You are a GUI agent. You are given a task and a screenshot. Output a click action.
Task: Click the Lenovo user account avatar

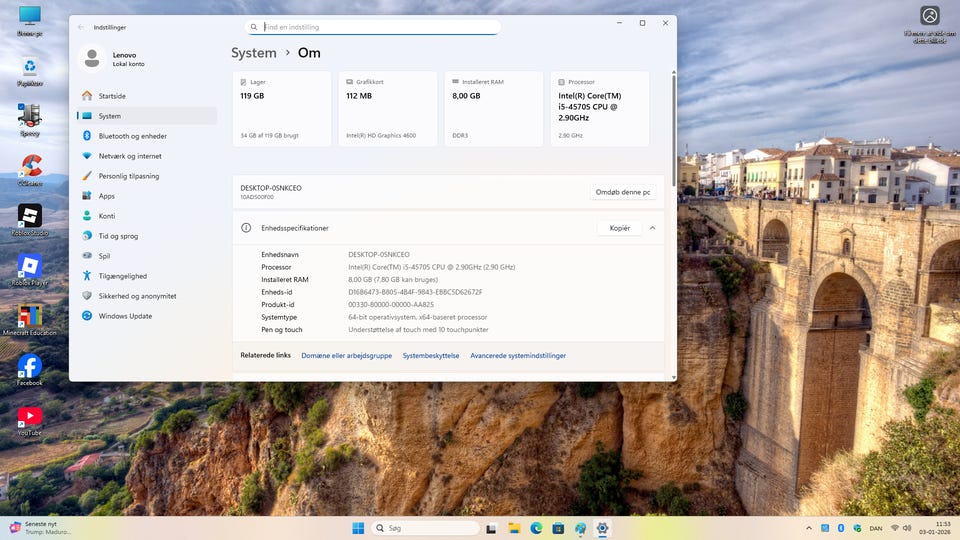pyautogui.click(x=92, y=58)
